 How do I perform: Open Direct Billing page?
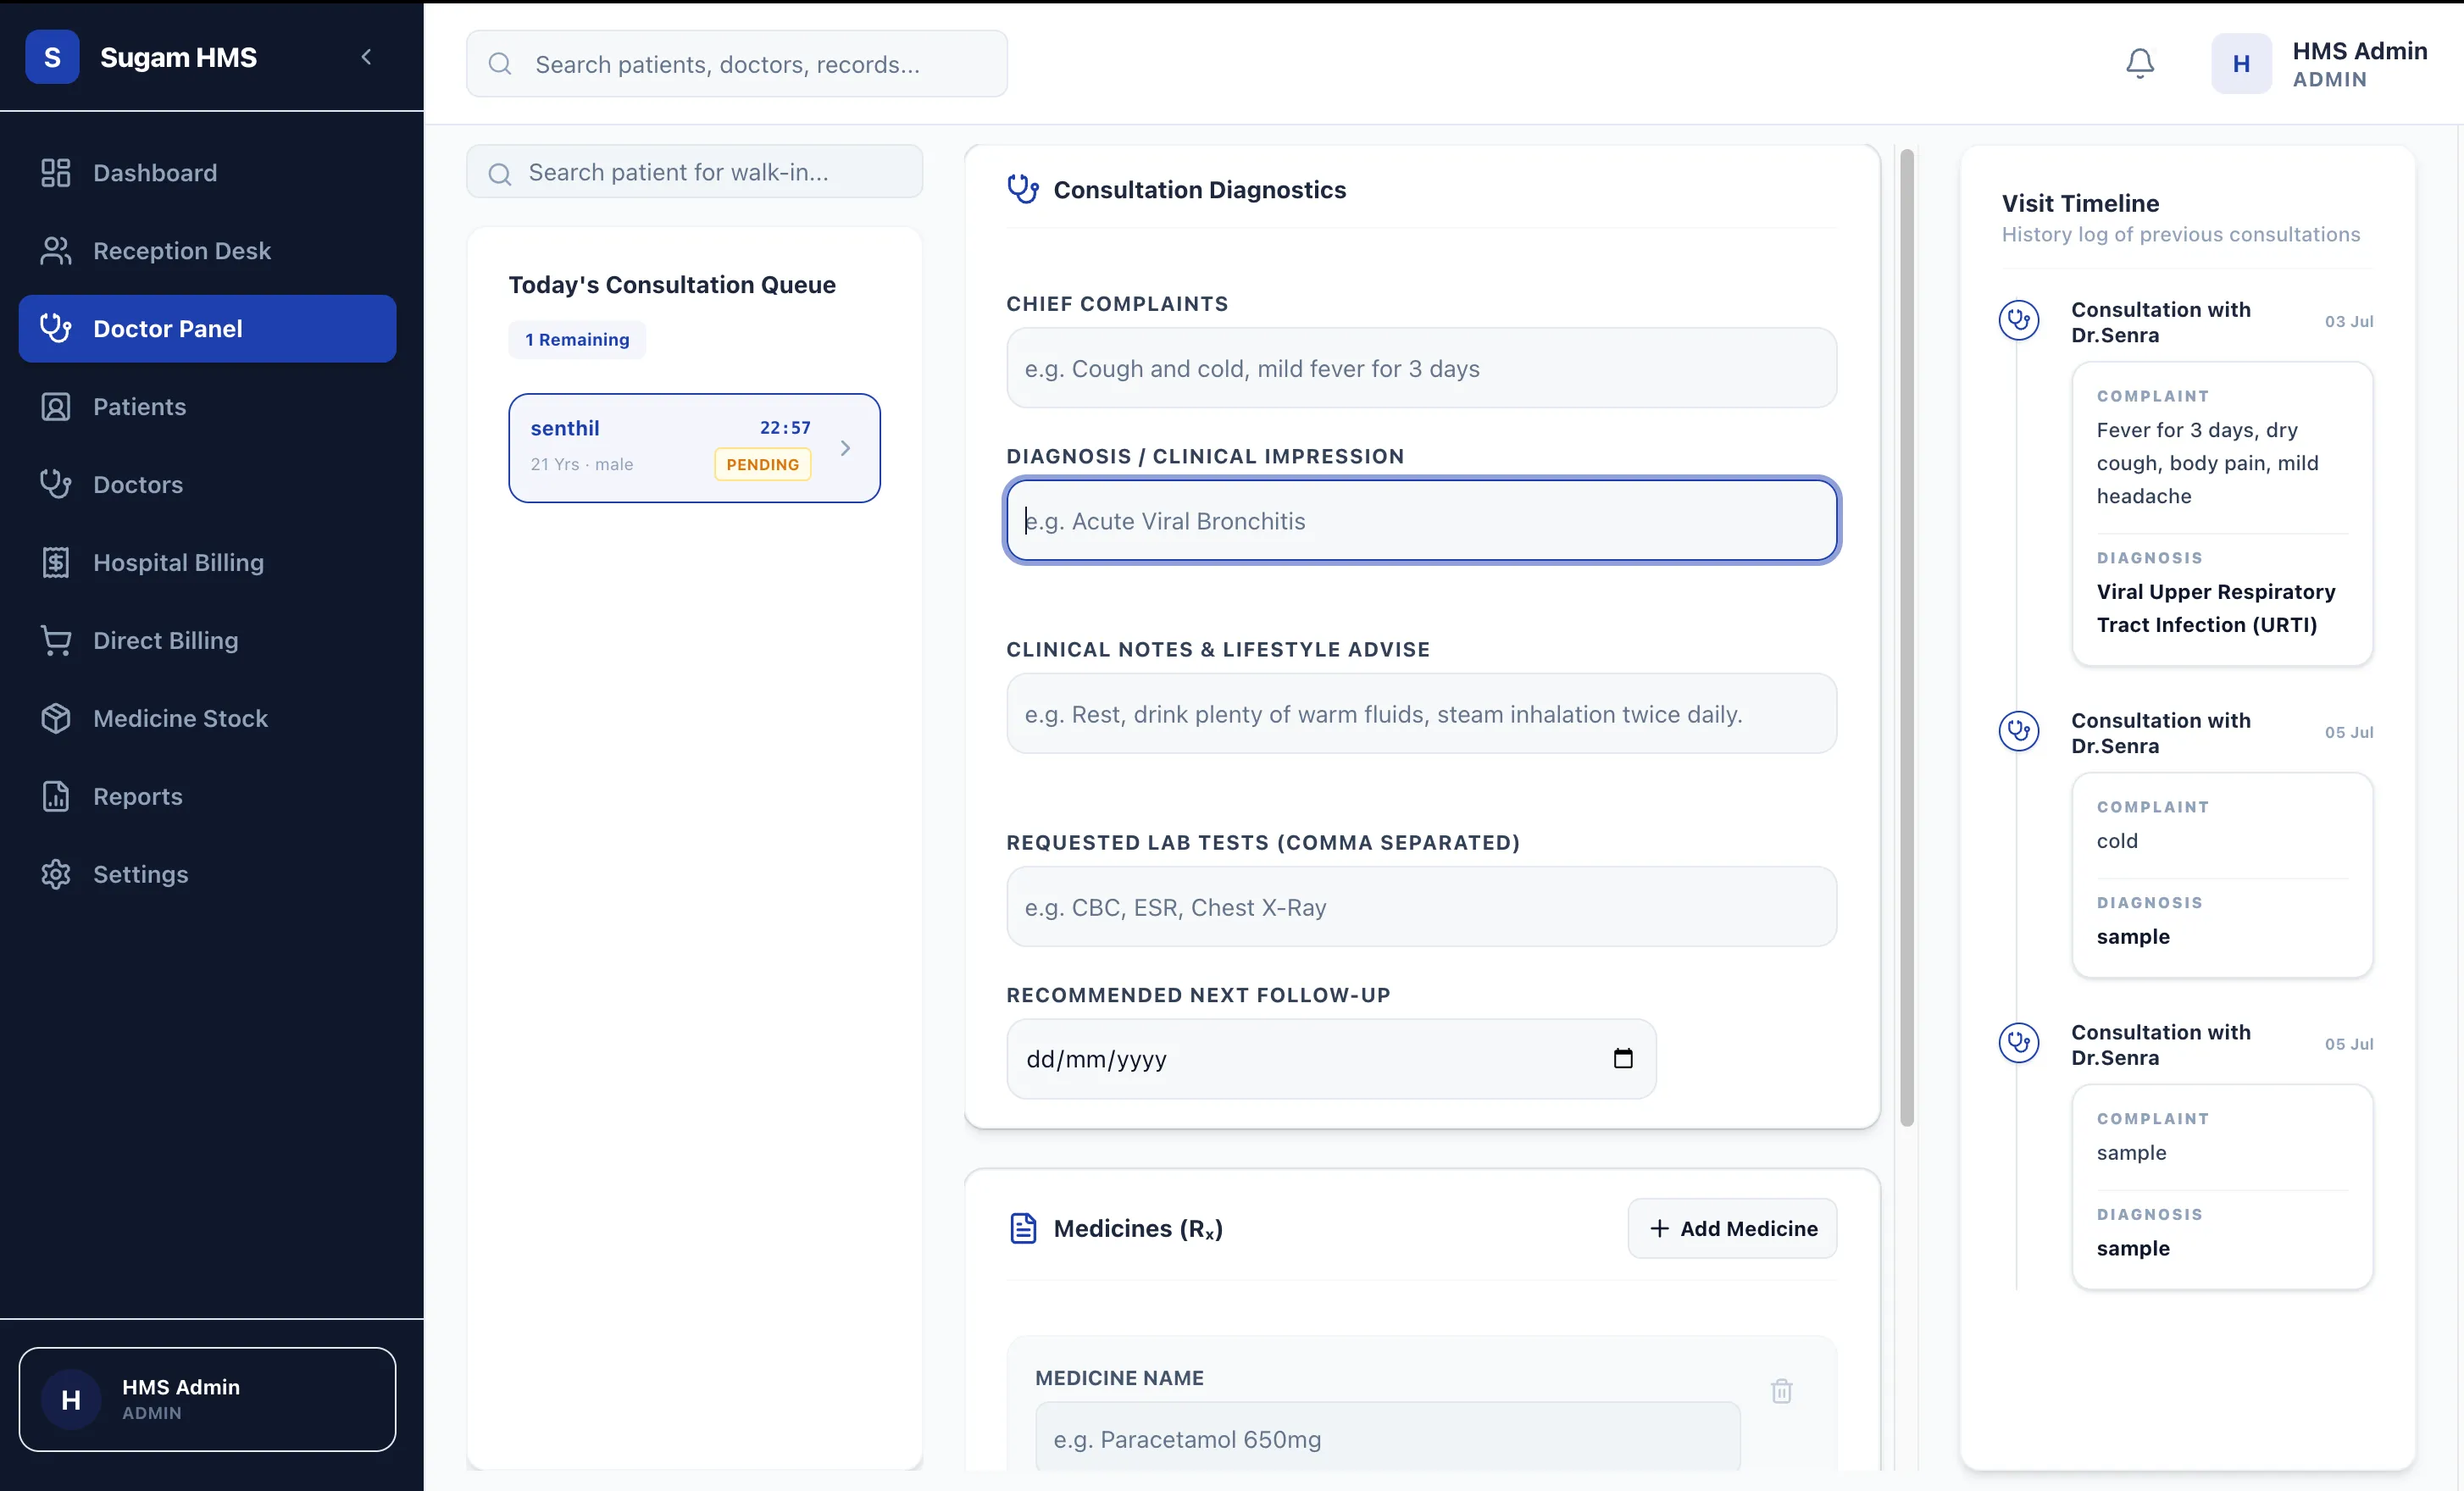(x=207, y=641)
